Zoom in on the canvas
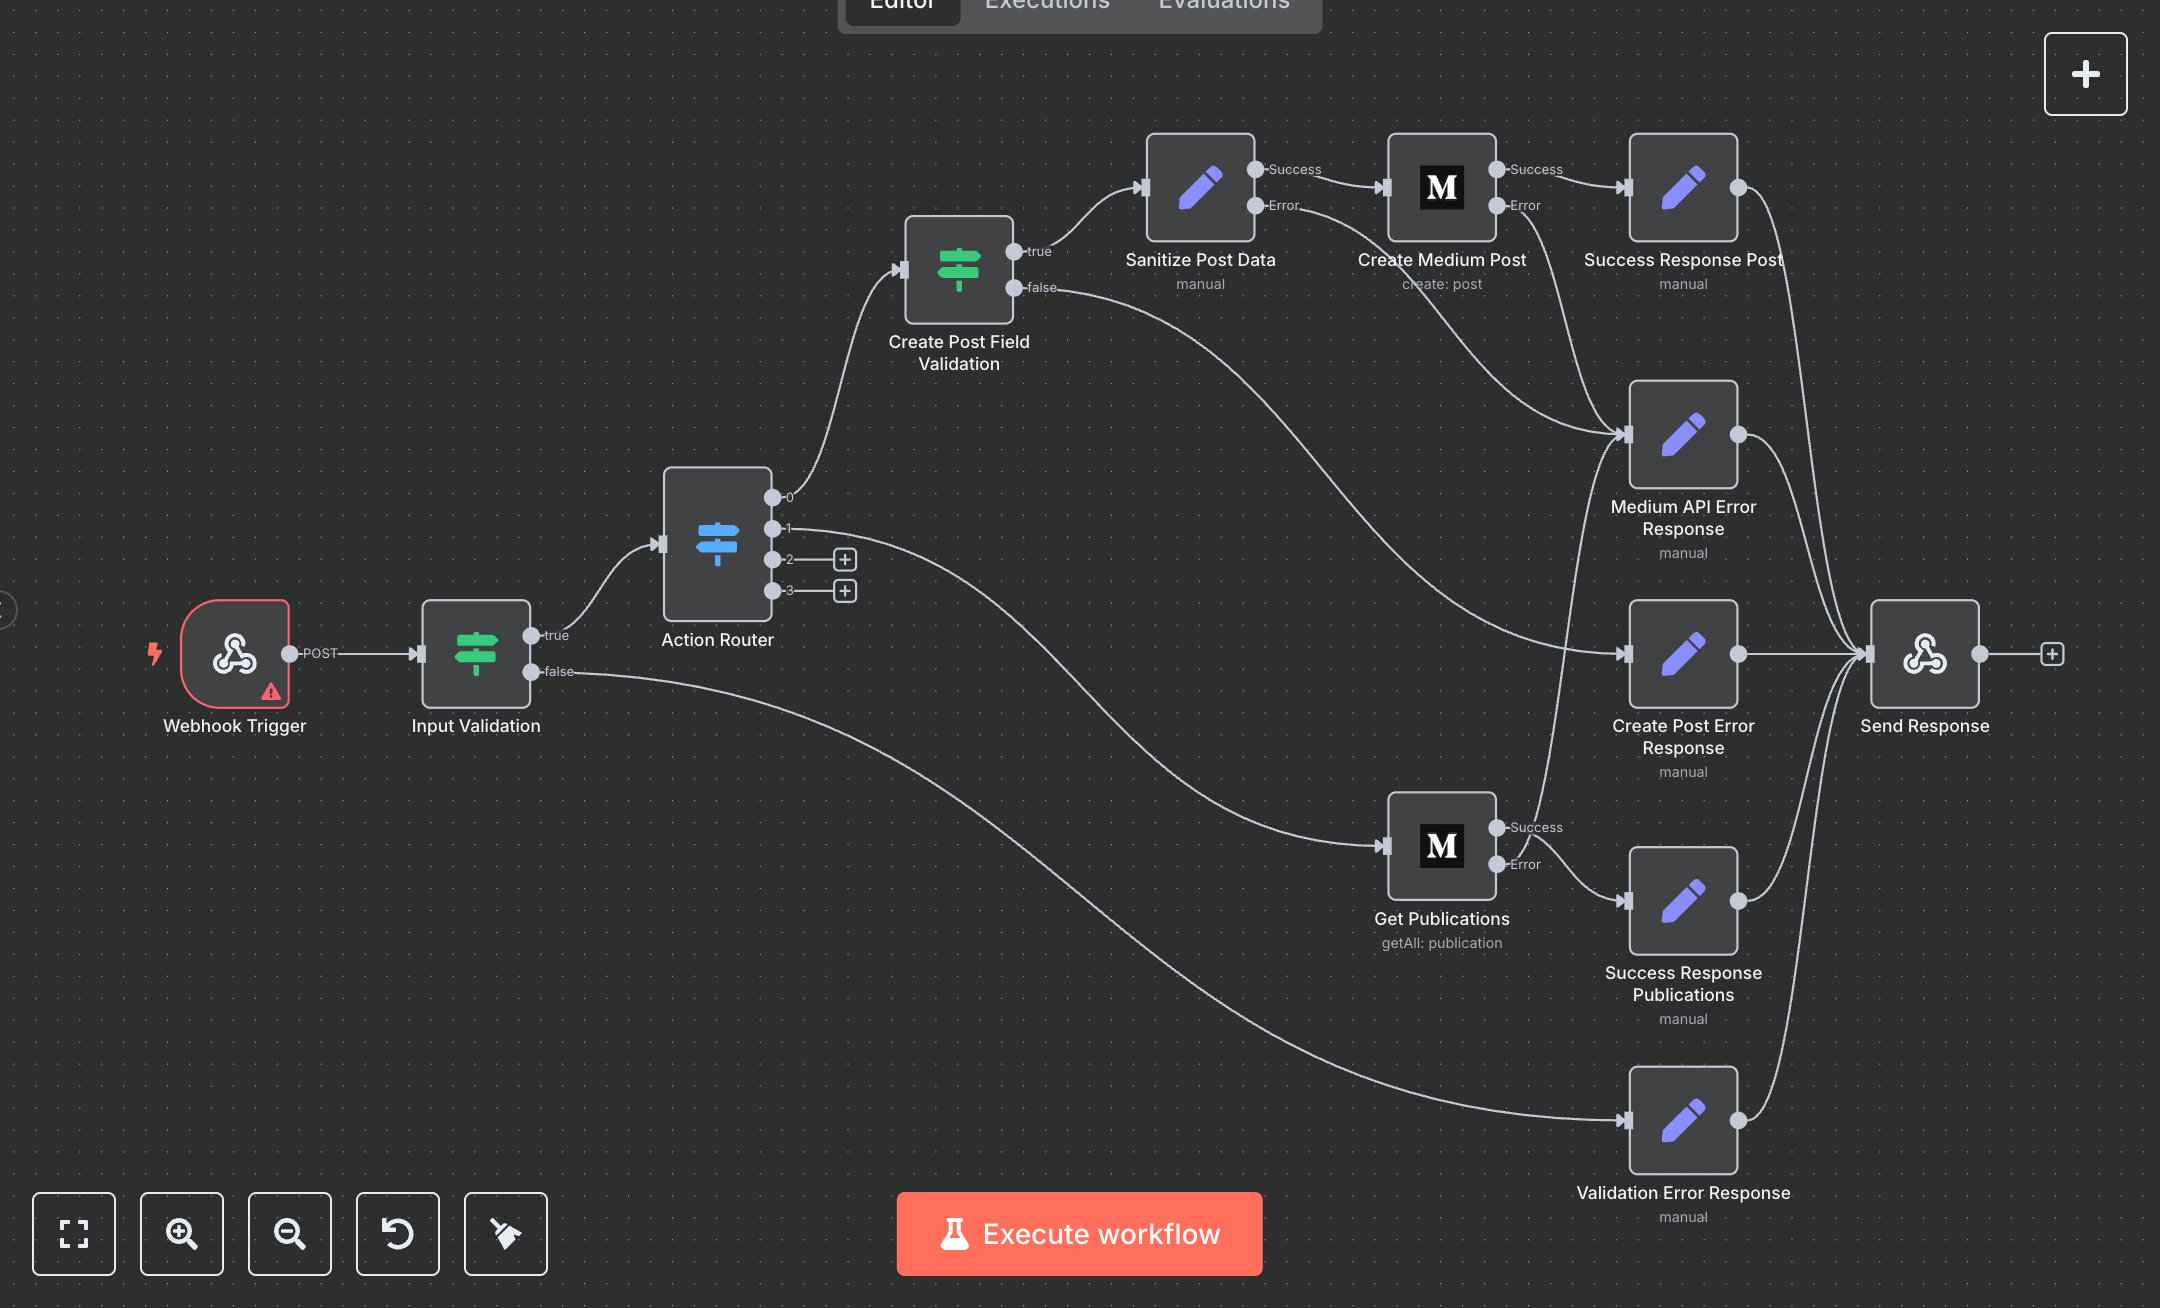 (x=181, y=1234)
